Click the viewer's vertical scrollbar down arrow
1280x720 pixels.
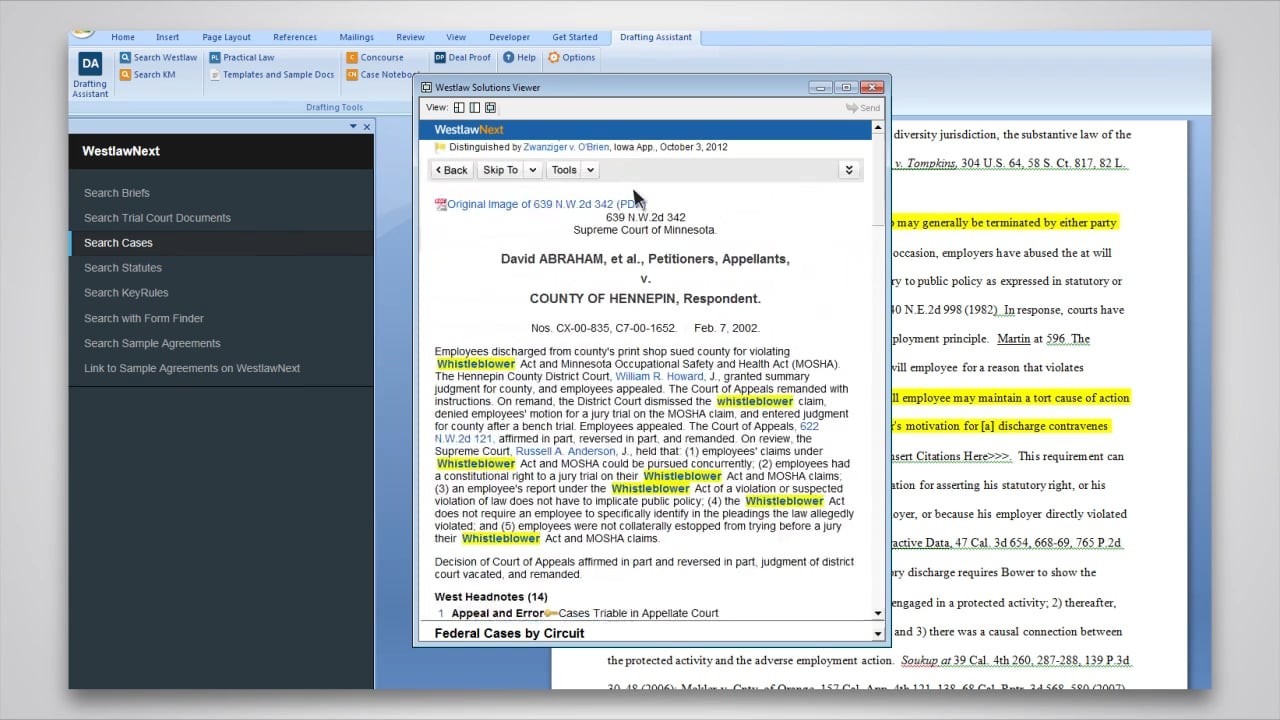click(878, 613)
